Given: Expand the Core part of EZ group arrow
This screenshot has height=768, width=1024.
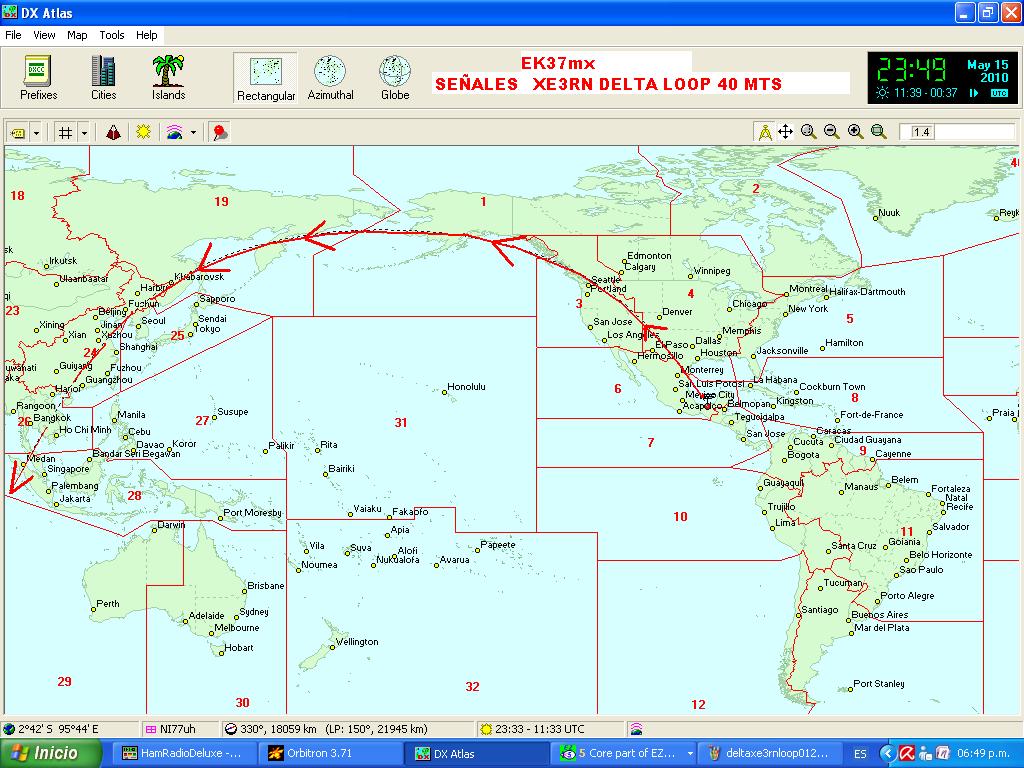Looking at the screenshot, I should point(689,753).
